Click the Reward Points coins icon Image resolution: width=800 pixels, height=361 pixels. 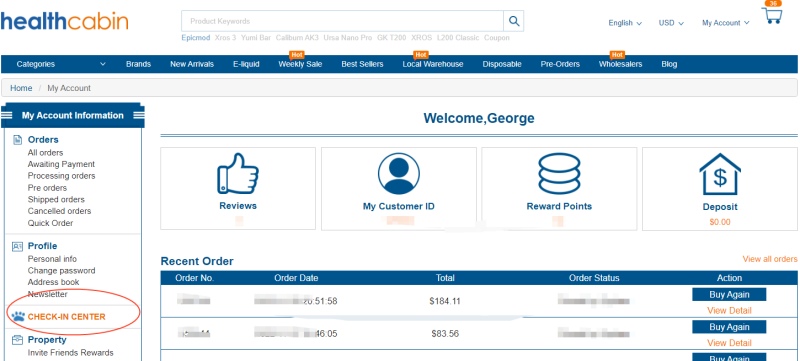(559, 173)
